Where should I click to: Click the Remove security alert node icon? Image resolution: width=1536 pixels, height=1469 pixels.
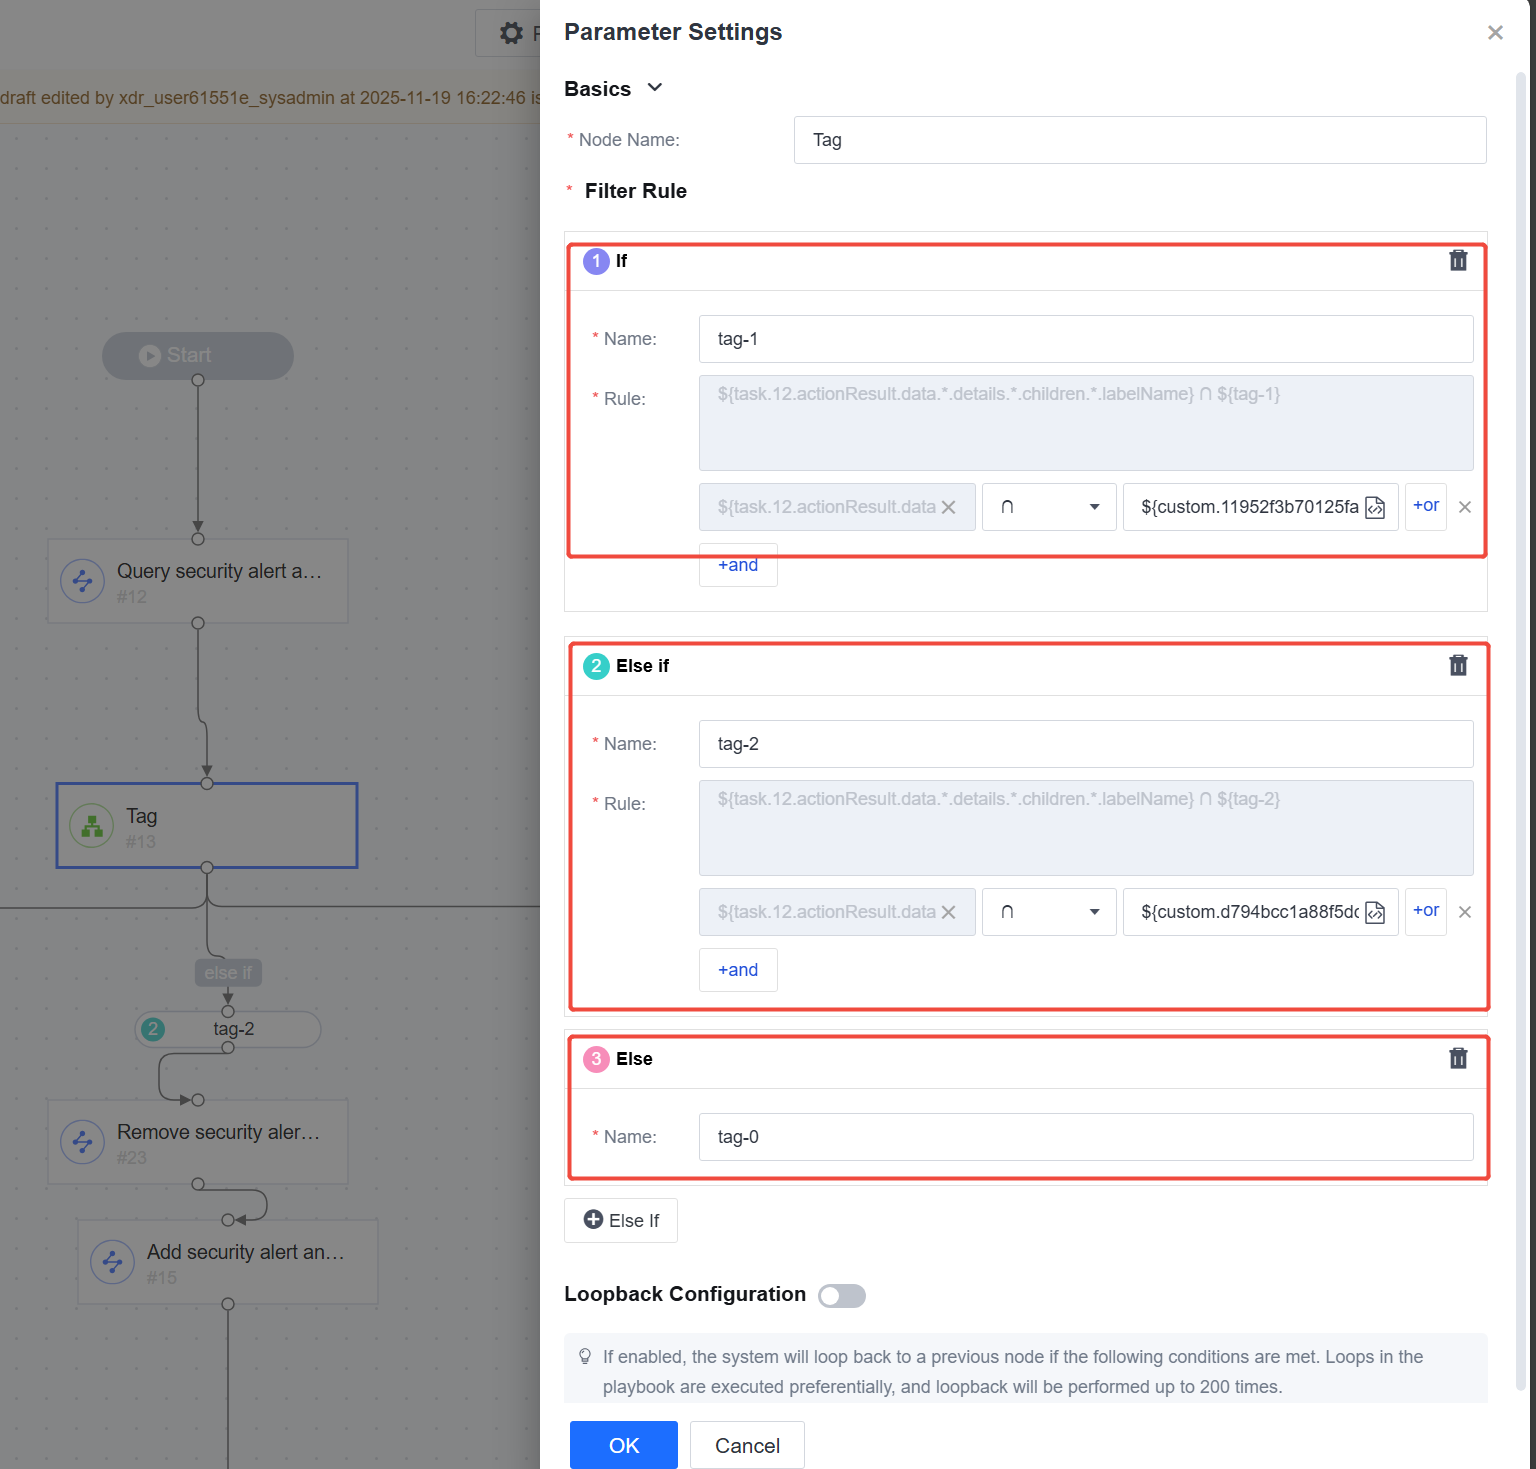click(83, 1142)
